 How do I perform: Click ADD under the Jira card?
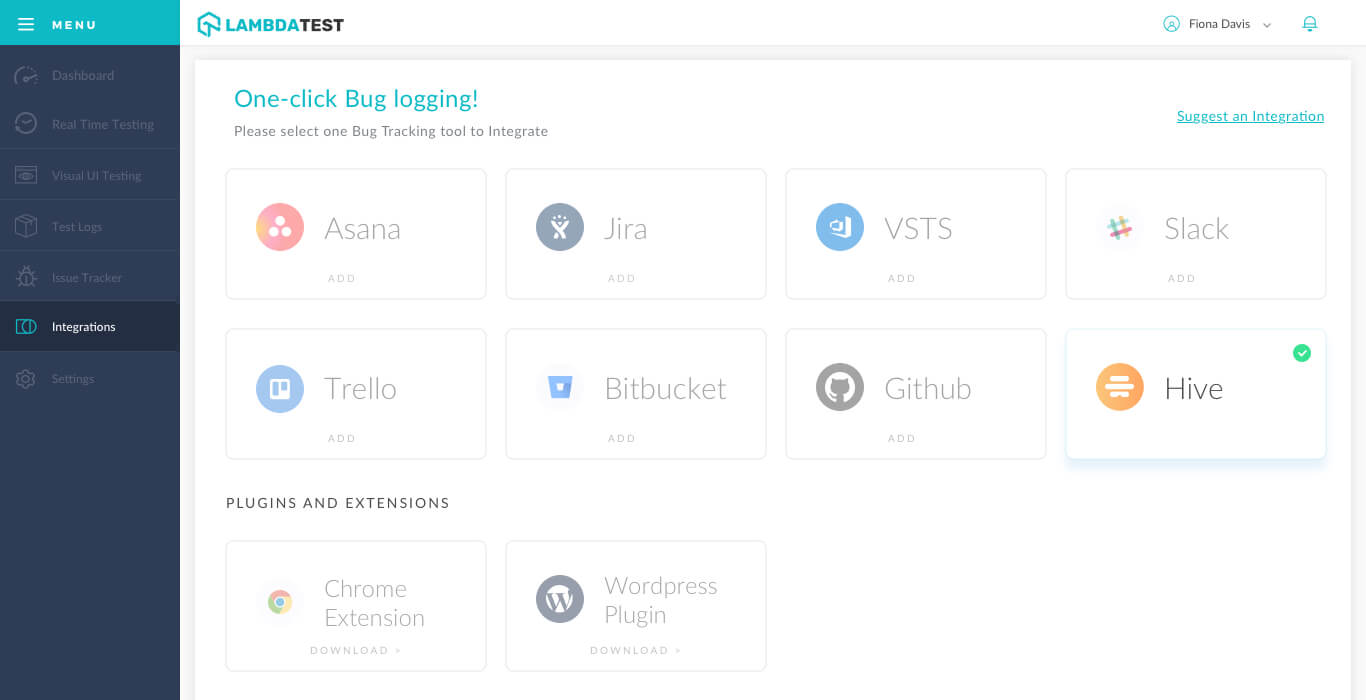tap(622, 278)
